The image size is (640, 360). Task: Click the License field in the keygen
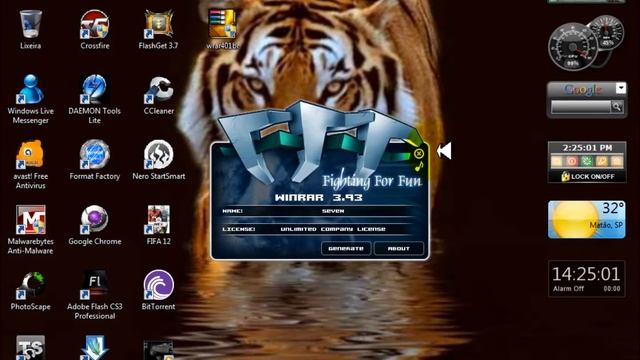[x=333, y=229]
